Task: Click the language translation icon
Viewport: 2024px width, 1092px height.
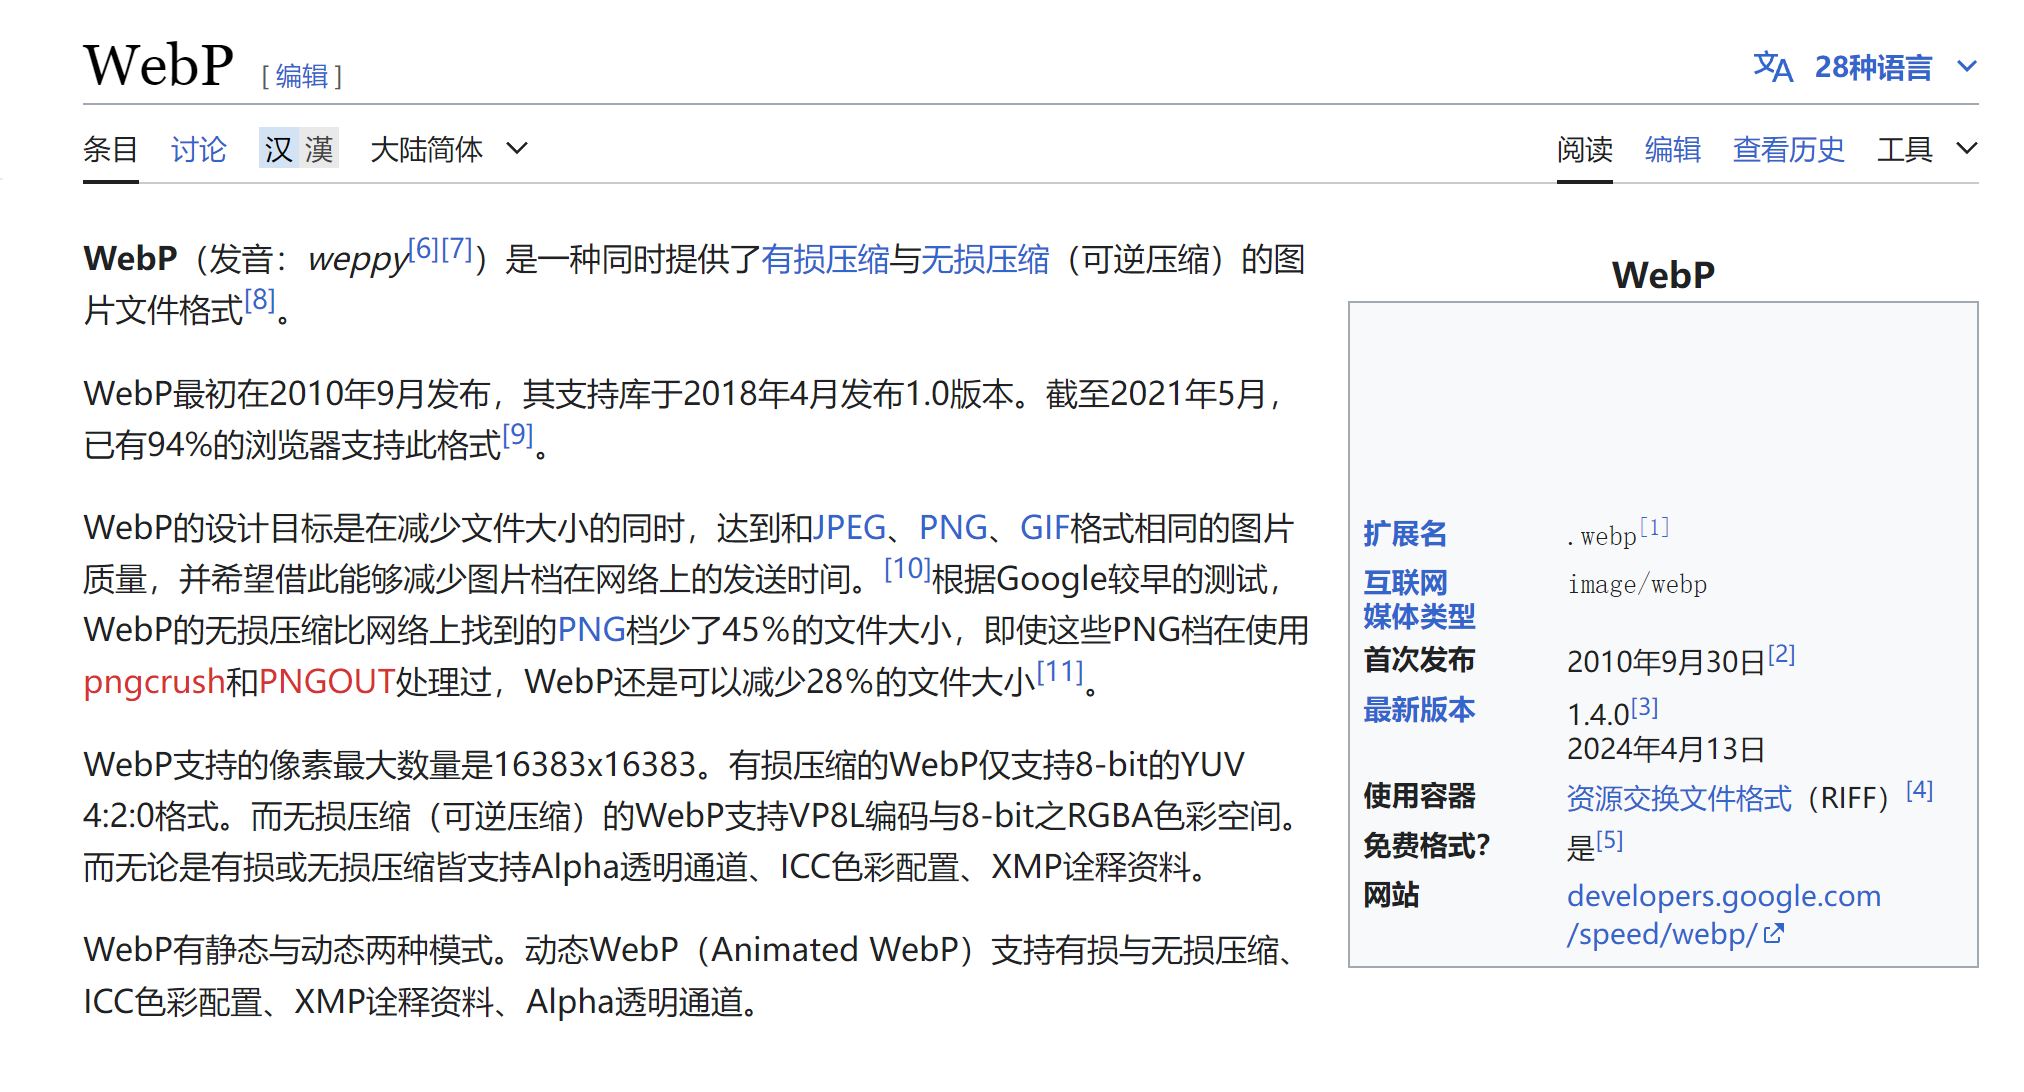Action: coord(1772,67)
